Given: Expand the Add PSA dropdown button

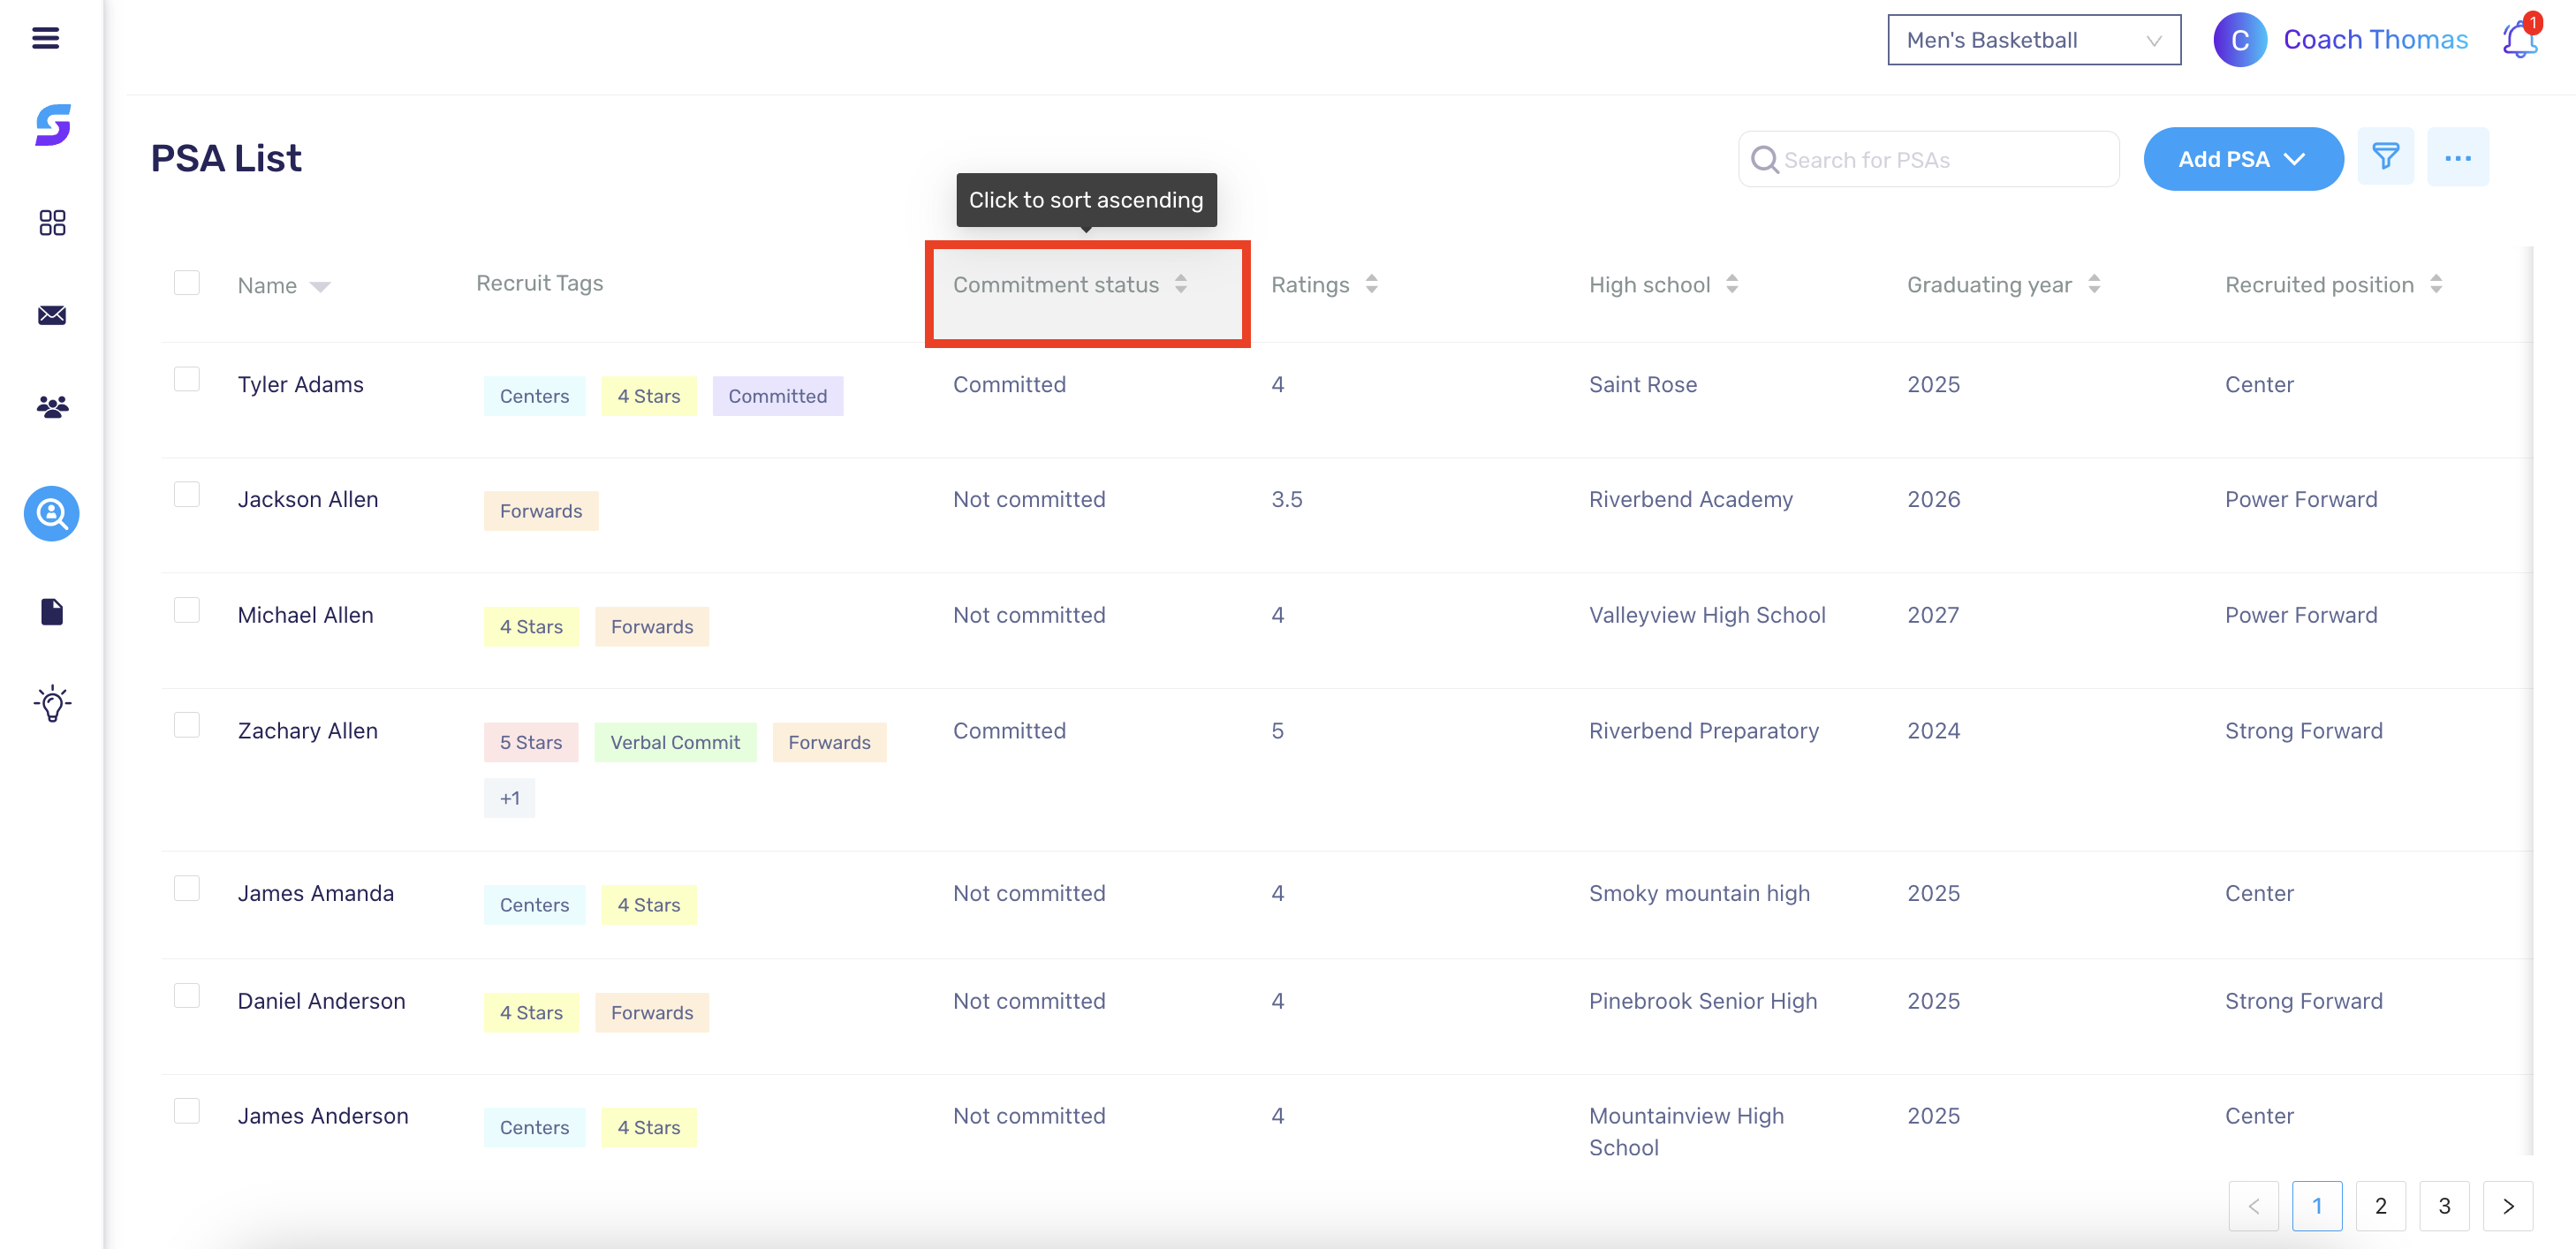Looking at the screenshot, I should (x=2243, y=159).
